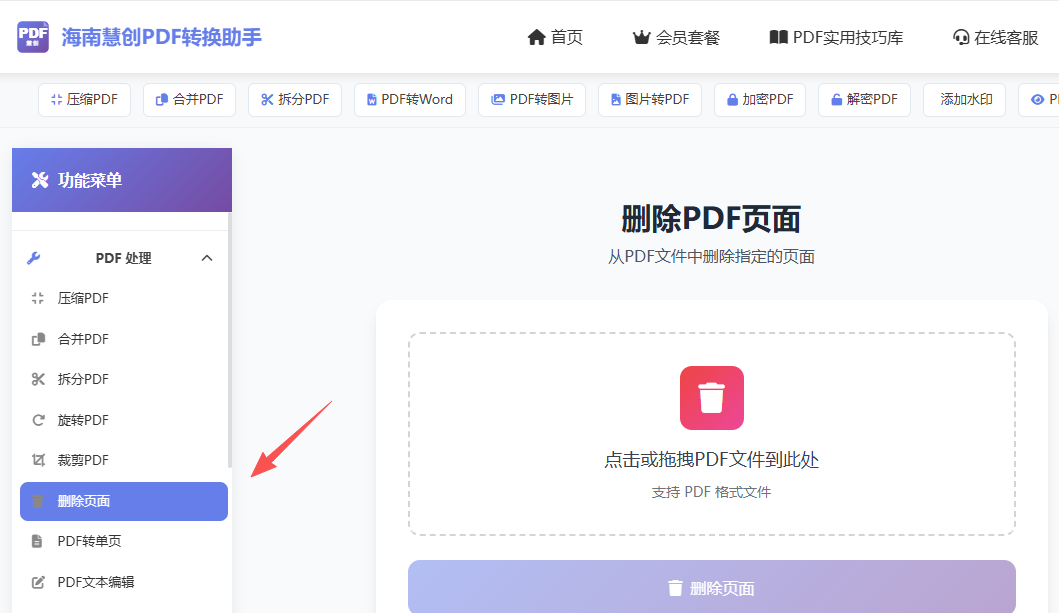
Task: Click the 删除页面 submit button
Action: pos(712,587)
